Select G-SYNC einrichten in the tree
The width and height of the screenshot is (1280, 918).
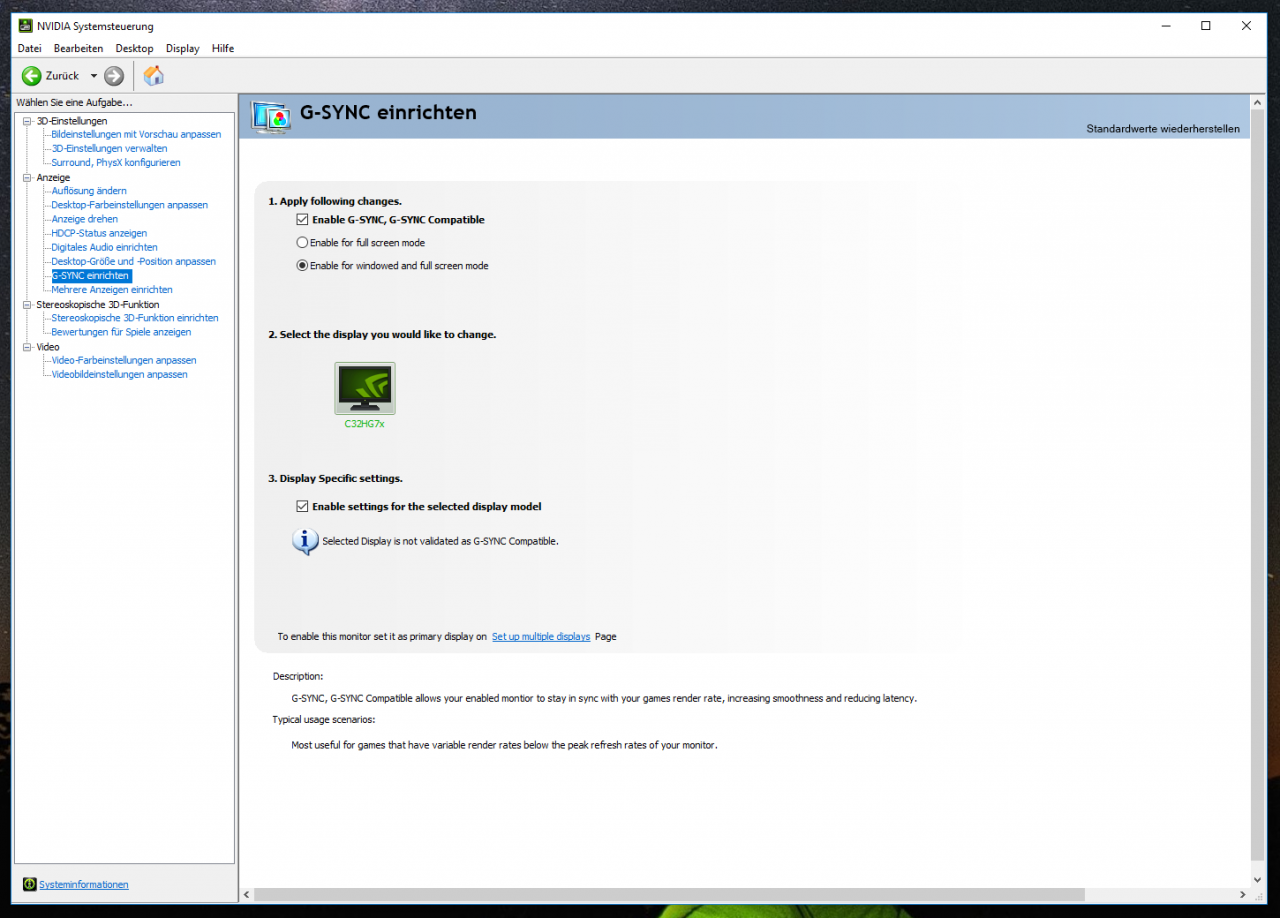(x=90, y=275)
